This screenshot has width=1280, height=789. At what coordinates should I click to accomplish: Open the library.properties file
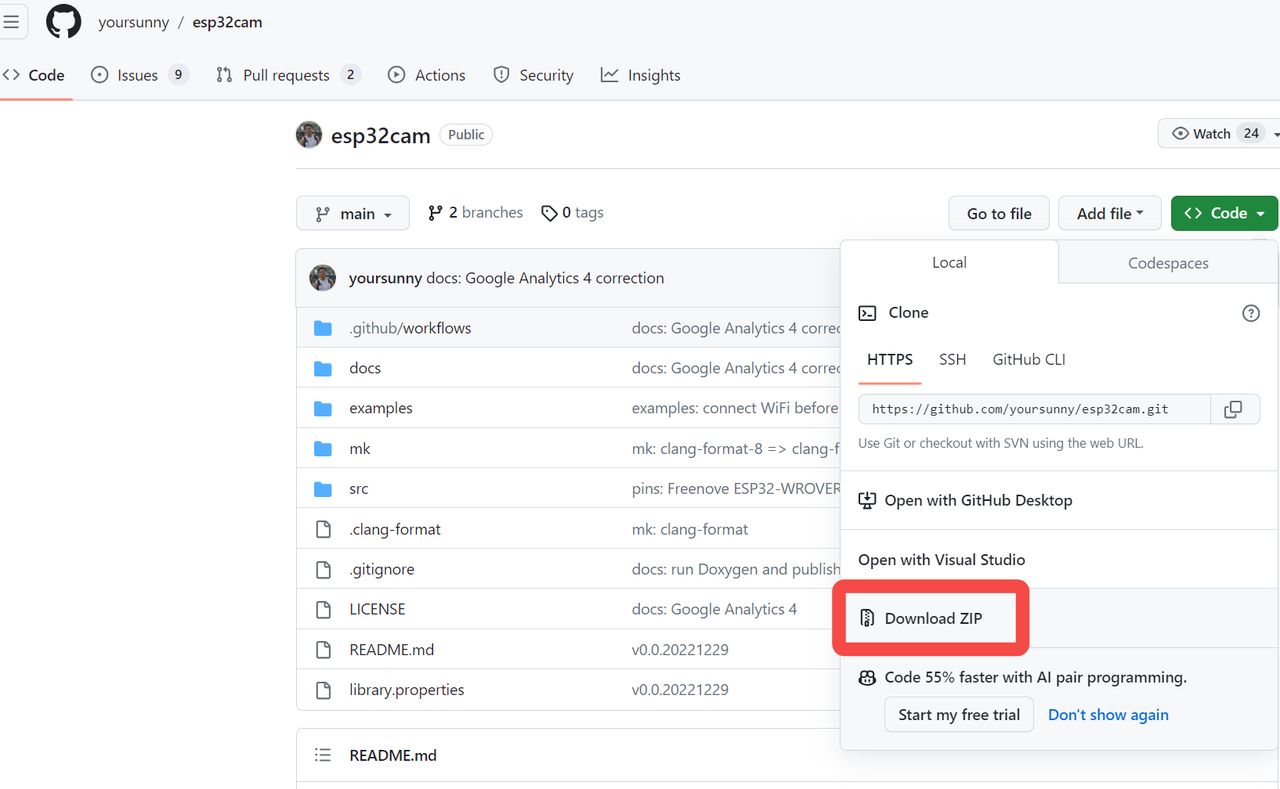[407, 690]
